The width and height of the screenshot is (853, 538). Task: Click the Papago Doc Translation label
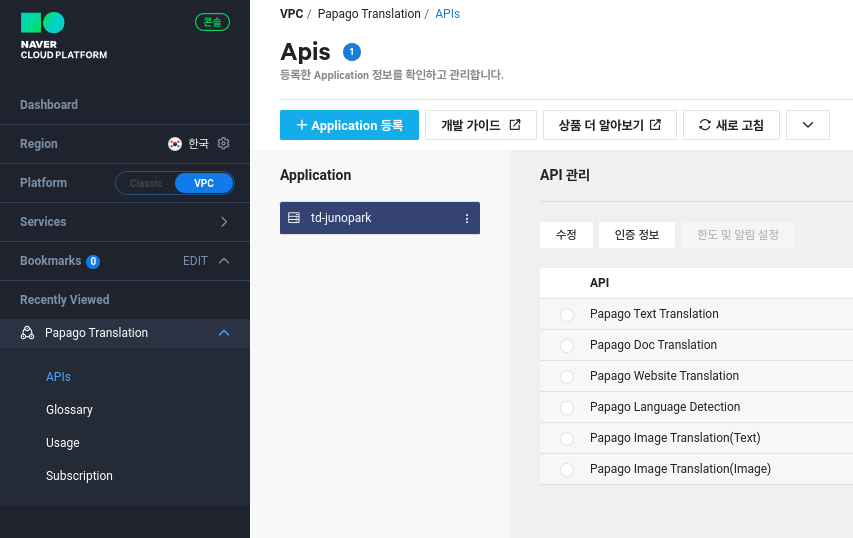pyautogui.click(x=653, y=345)
